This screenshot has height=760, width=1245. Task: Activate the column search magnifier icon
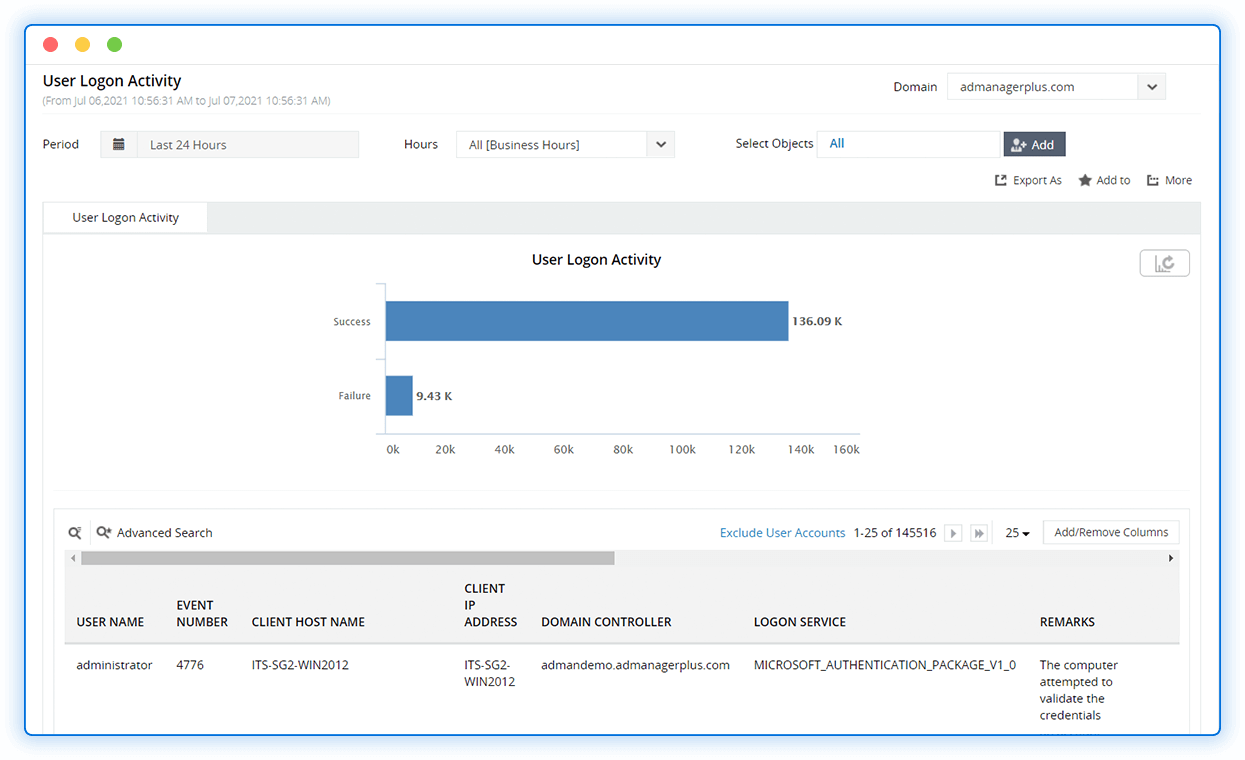pyautogui.click(x=74, y=532)
